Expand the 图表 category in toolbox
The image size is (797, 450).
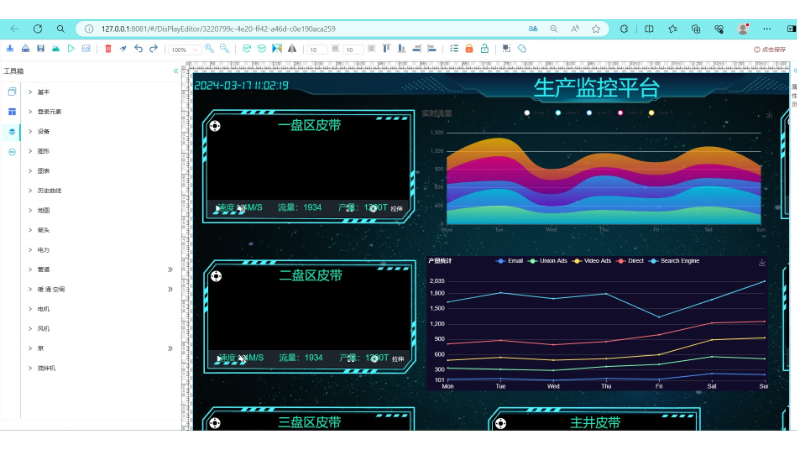(43, 171)
